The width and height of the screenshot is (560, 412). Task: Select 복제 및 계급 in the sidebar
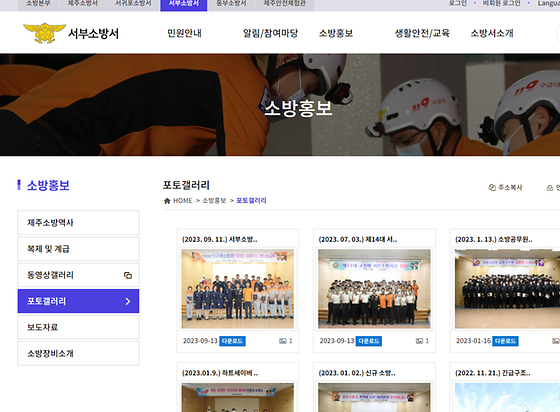click(x=78, y=249)
